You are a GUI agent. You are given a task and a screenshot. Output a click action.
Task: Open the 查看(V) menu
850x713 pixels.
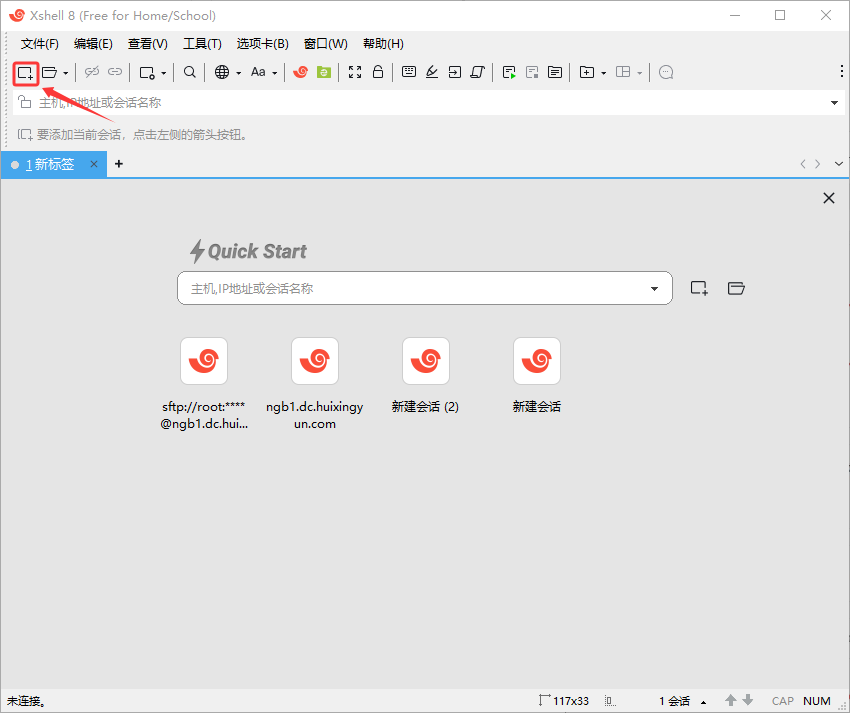tap(147, 44)
